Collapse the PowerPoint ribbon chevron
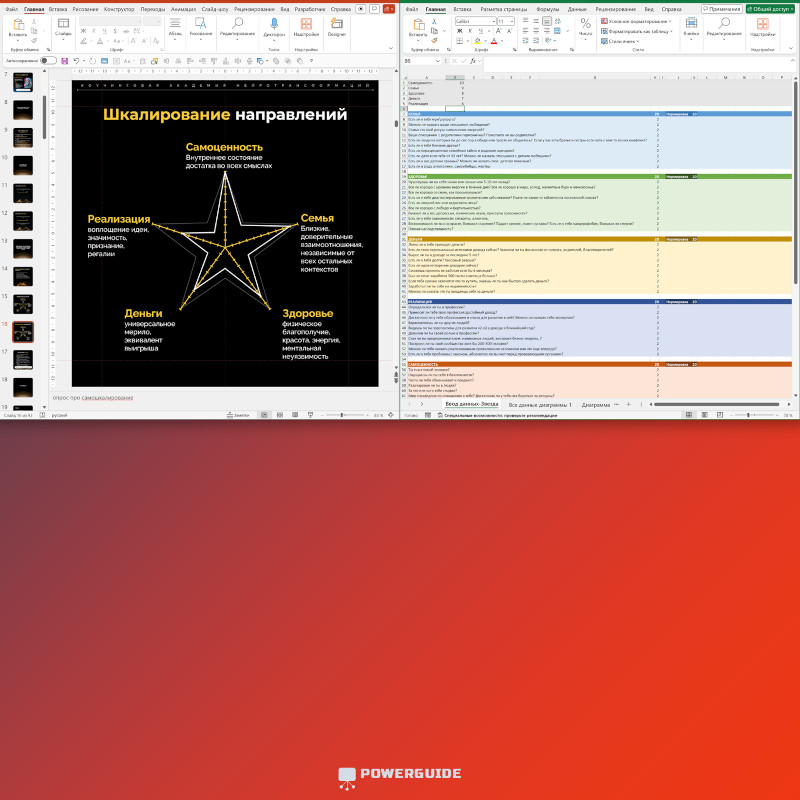The height and width of the screenshot is (800, 800). pyautogui.click(x=391, y=48)
